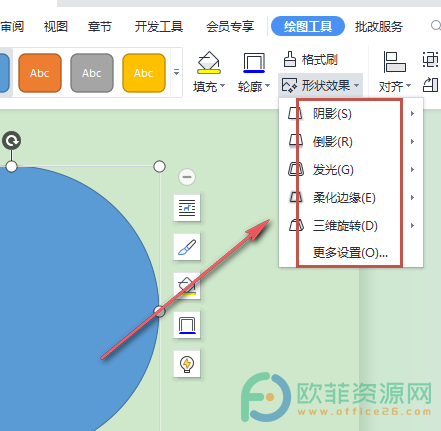The height and width of the screenshot is (431, 441).
Task: Open the 会员专享 tab
Action: coord(230,26)
